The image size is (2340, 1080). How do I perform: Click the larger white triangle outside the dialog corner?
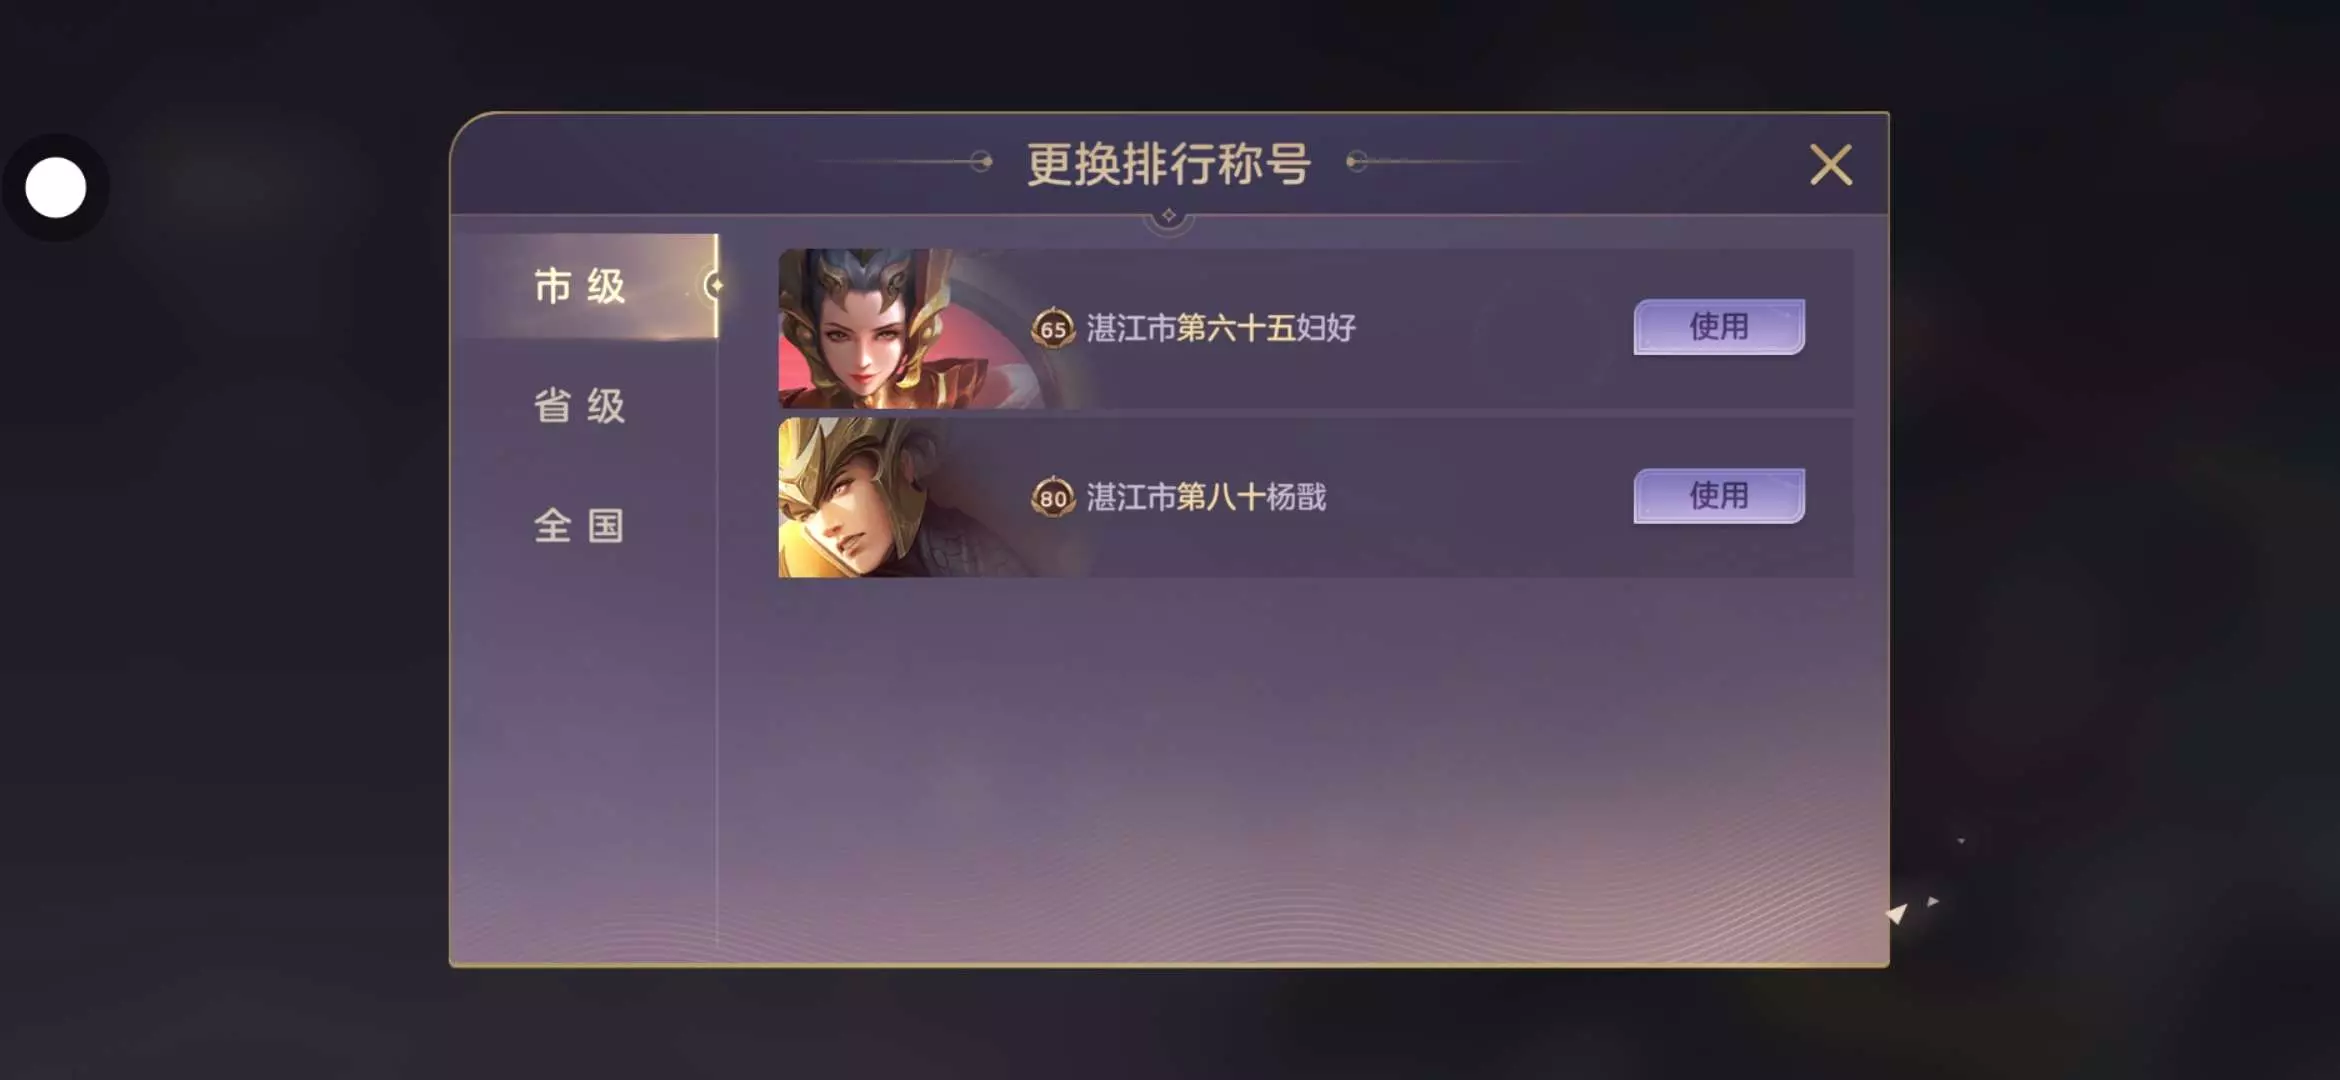click(x=1897, y=913)
